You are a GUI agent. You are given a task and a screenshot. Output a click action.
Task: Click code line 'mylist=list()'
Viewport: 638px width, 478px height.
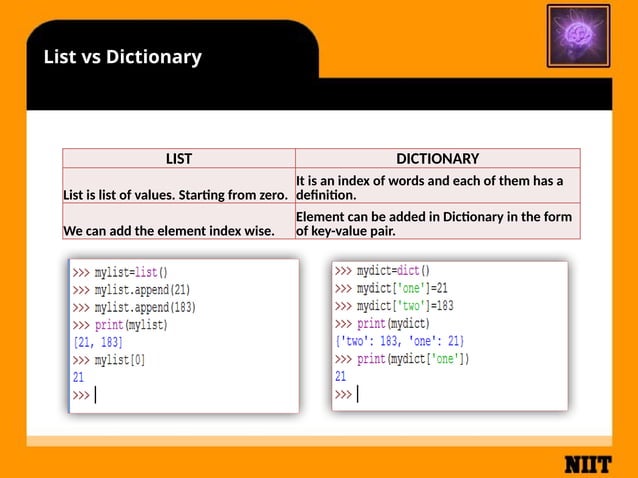[120, 272]
